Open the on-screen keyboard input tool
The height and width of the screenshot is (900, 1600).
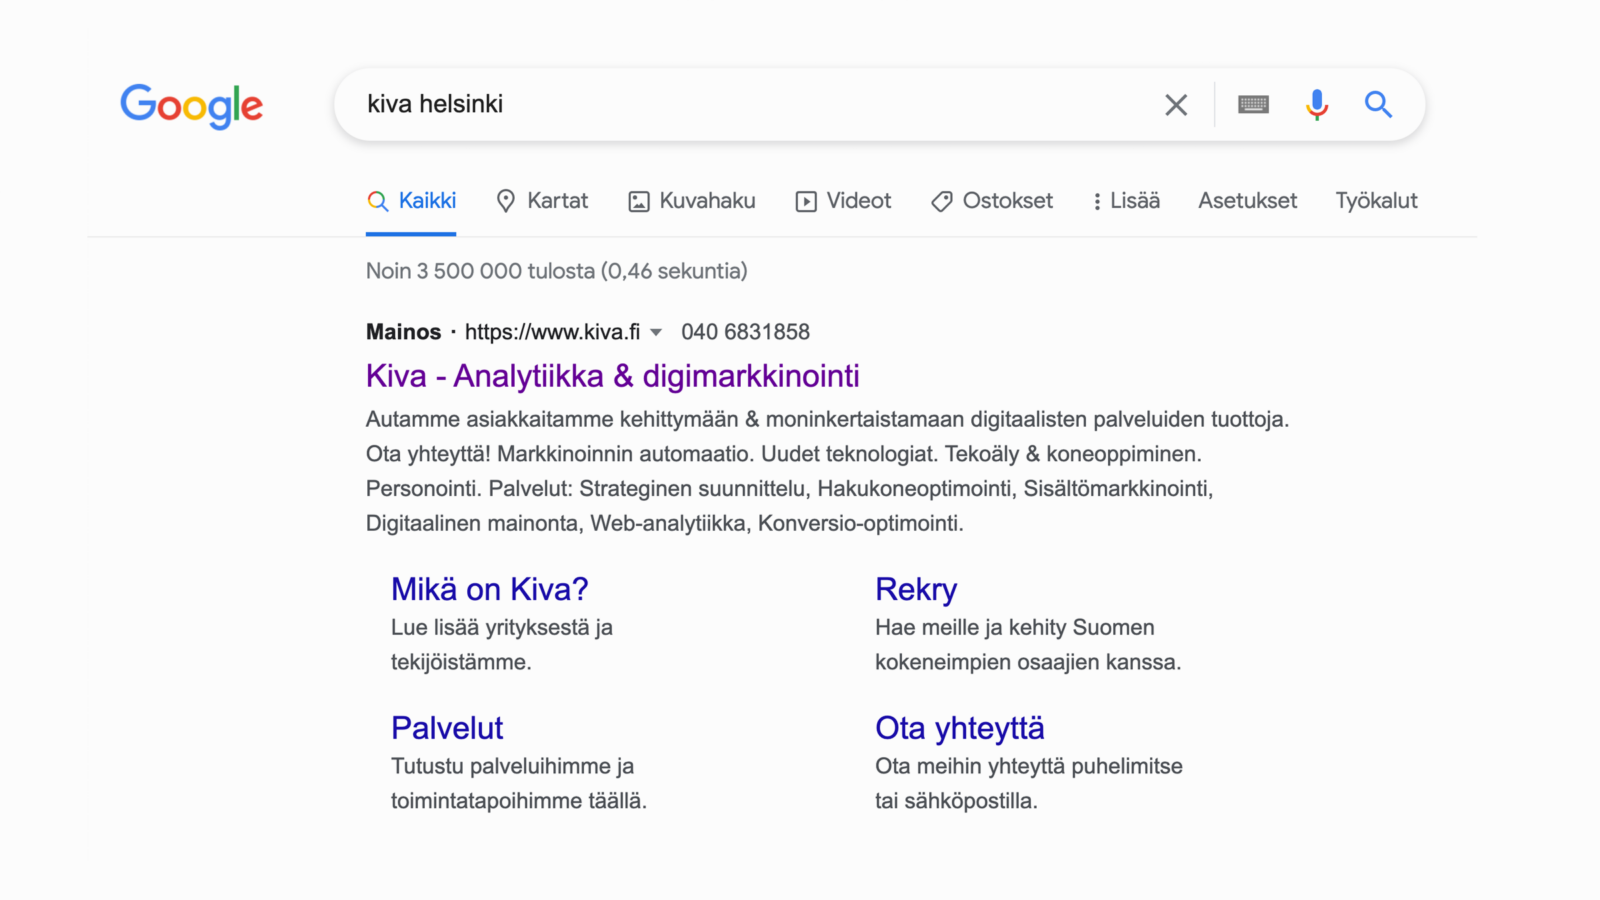click(x=1253, y=105)
